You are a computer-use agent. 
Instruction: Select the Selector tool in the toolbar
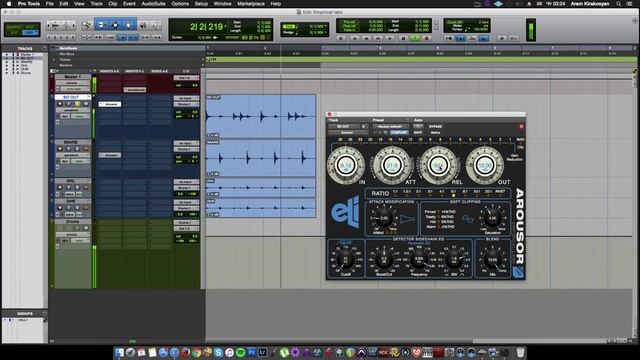[115, 25]
